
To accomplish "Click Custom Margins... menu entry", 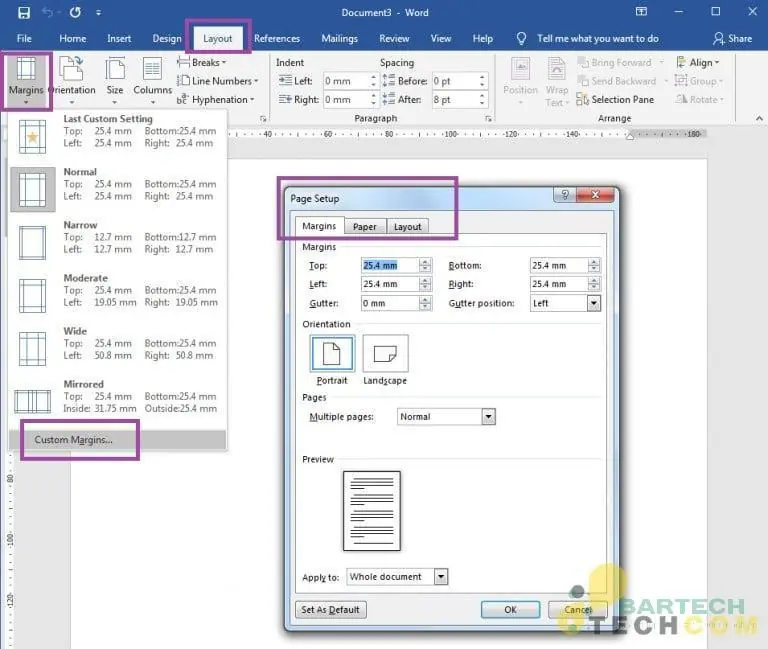I will 117,440.
